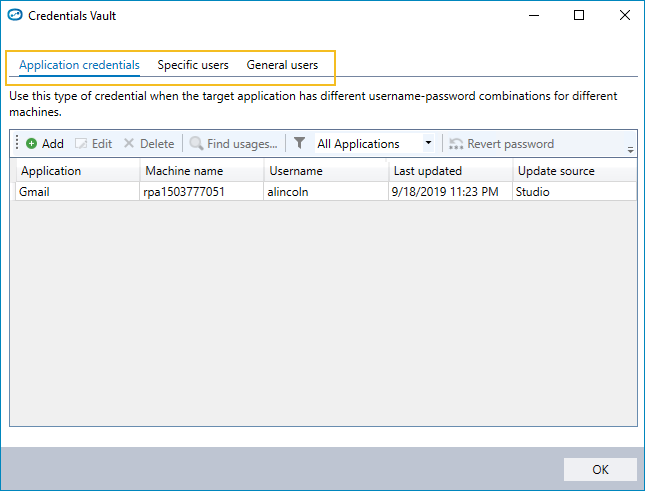
Task: Click the Find usages magnifier icon
Action: coord(196,144)
